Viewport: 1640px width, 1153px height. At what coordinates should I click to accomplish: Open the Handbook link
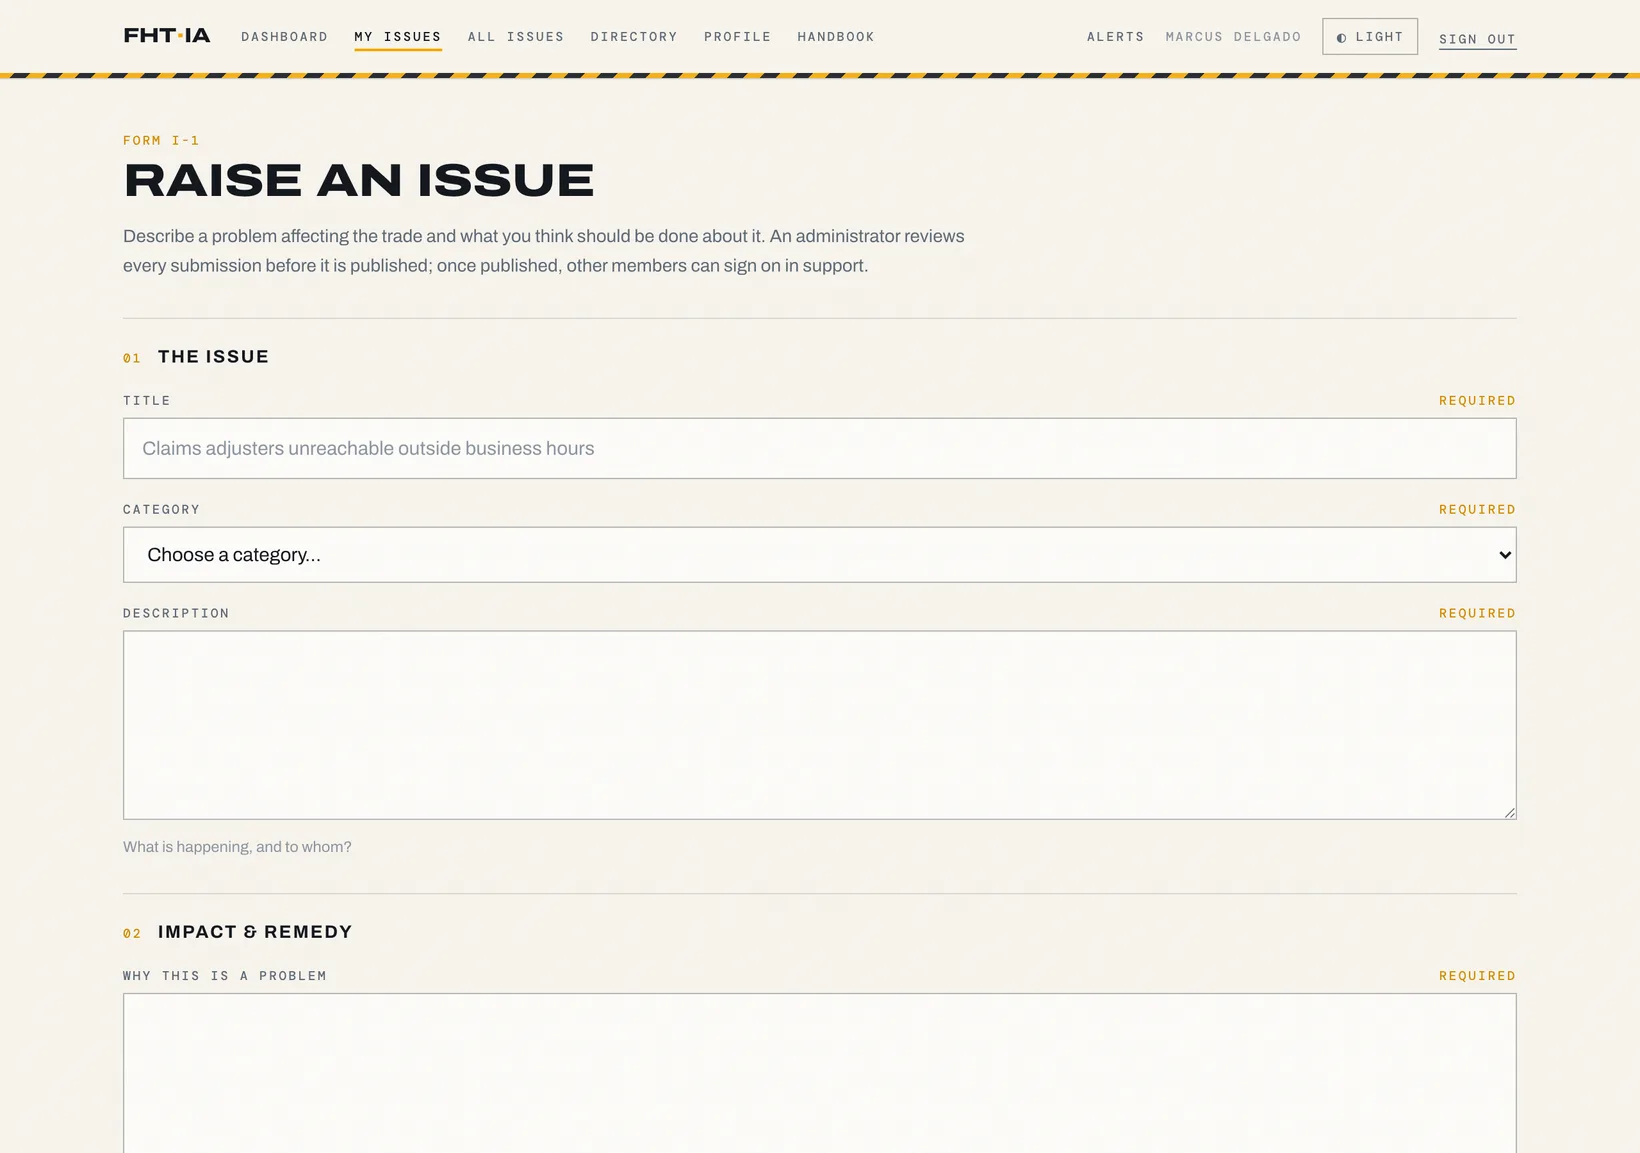click(x=836, y=37)
